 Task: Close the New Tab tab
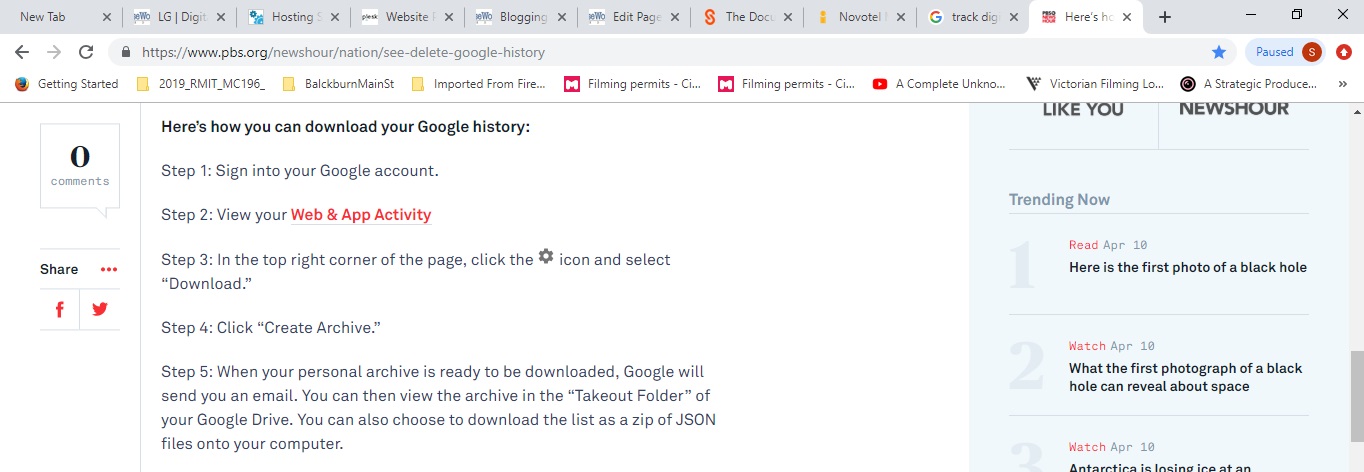coord(107,17)
